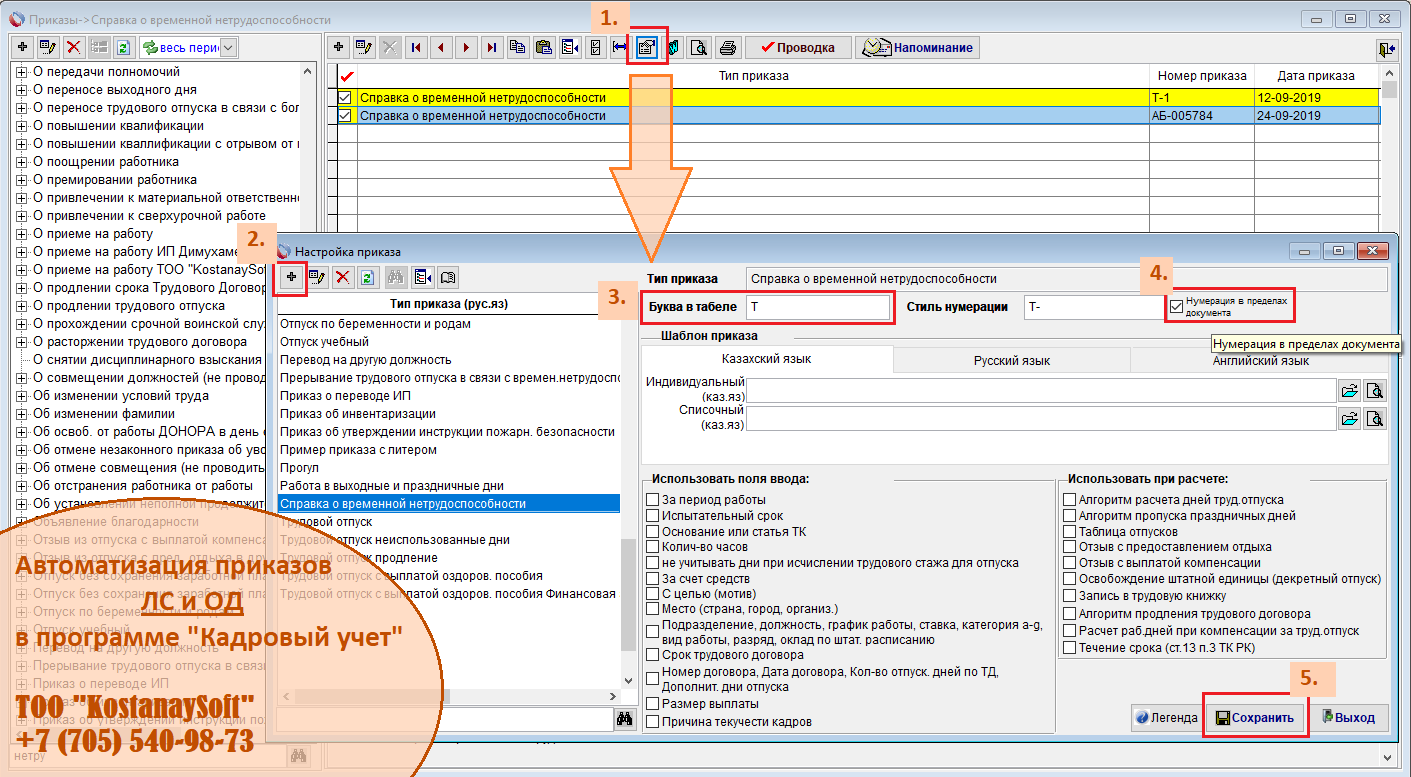Go to previous record in orders toolbar
Viewport: 1411px width, 777px height.
pyautogui.click(x=440, y=47)
